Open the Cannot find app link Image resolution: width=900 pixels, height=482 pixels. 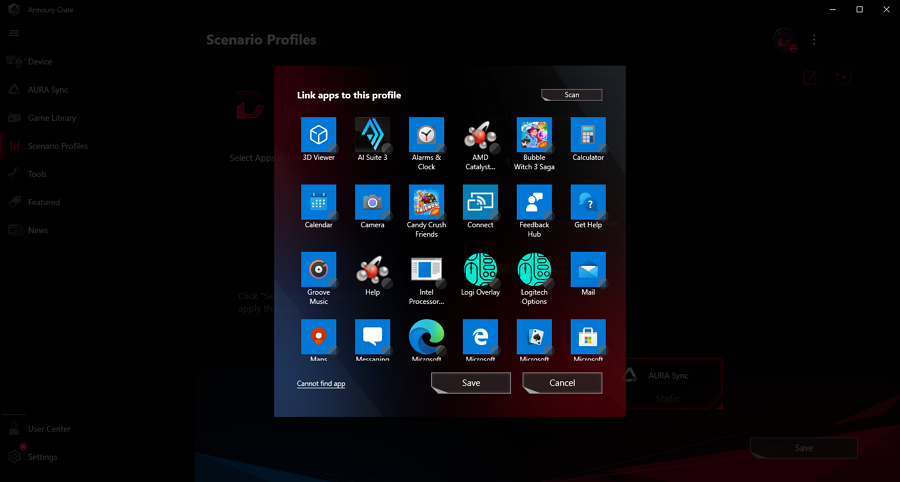[321, 383]
